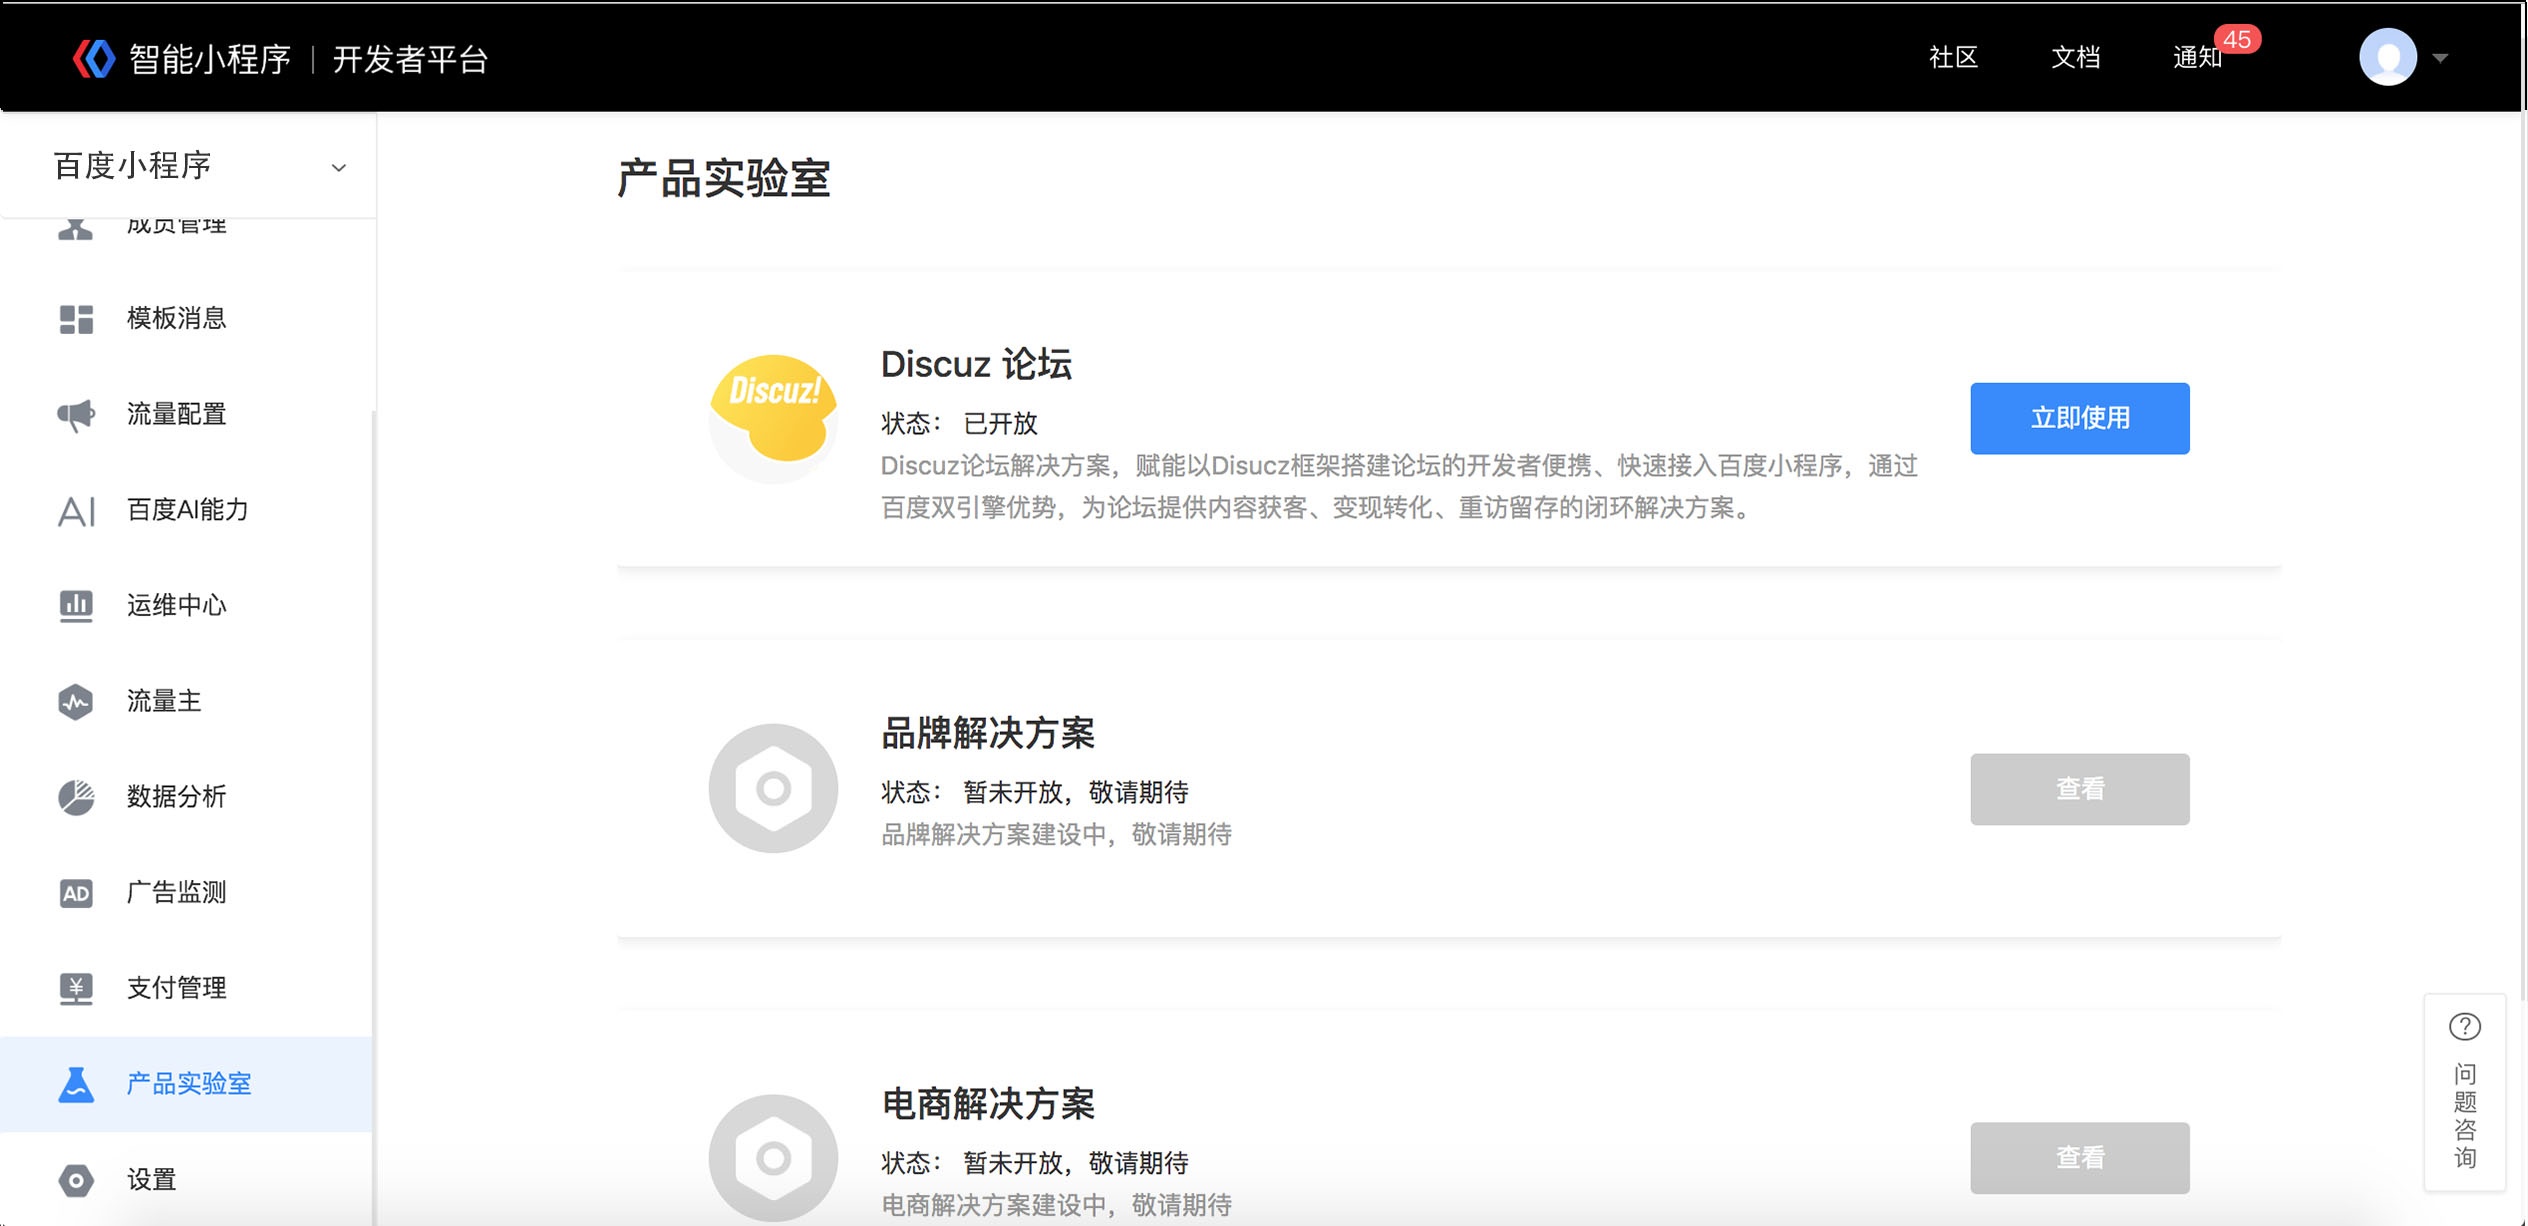Click the 模板消息 grid icon
2528x1226 pixels.
pyautogui.click(x=76, y=319)
